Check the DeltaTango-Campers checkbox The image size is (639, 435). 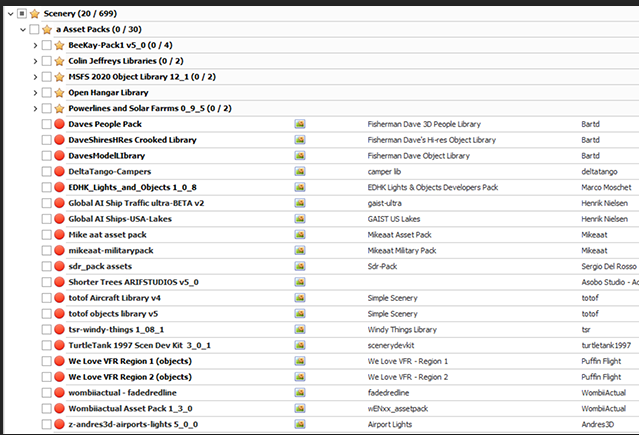47,172
